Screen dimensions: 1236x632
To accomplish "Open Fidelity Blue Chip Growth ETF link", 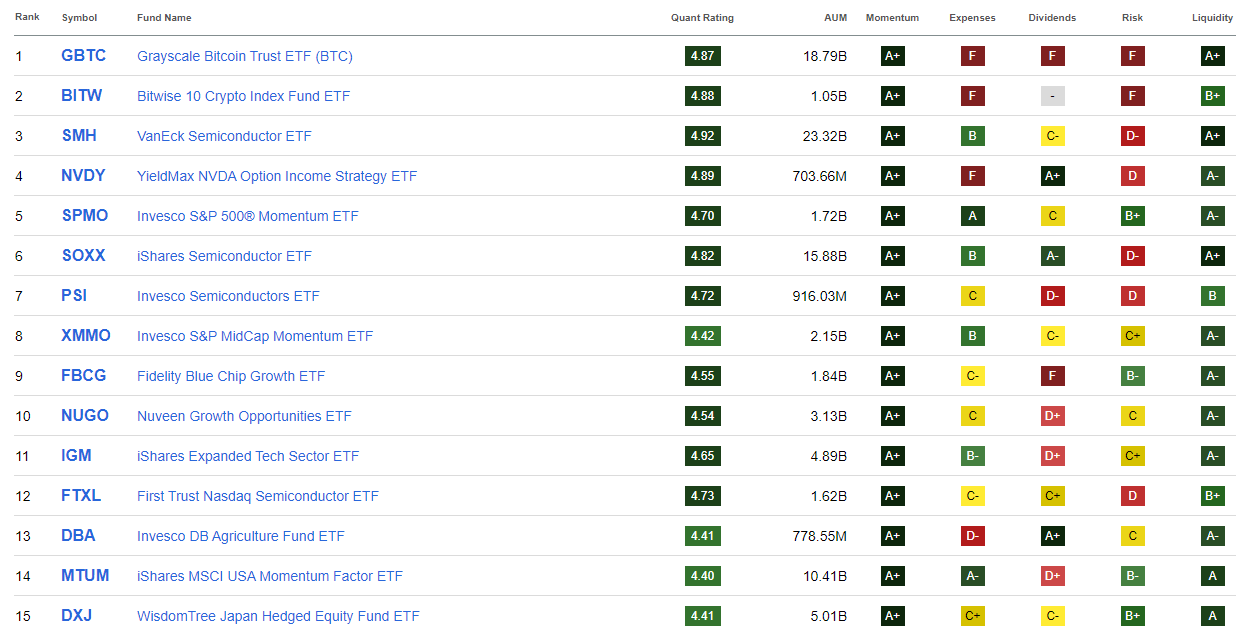I will (x=231, y=376).
